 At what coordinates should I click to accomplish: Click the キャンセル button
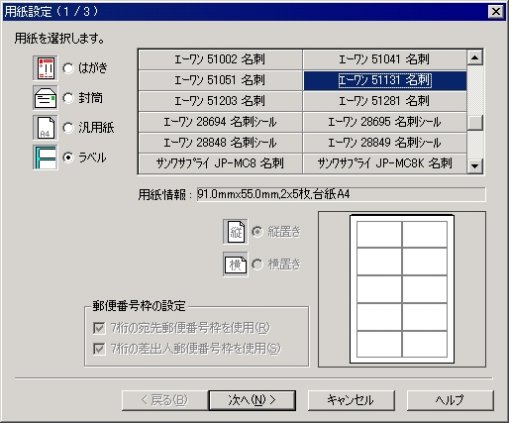click(x=351, y=400)
